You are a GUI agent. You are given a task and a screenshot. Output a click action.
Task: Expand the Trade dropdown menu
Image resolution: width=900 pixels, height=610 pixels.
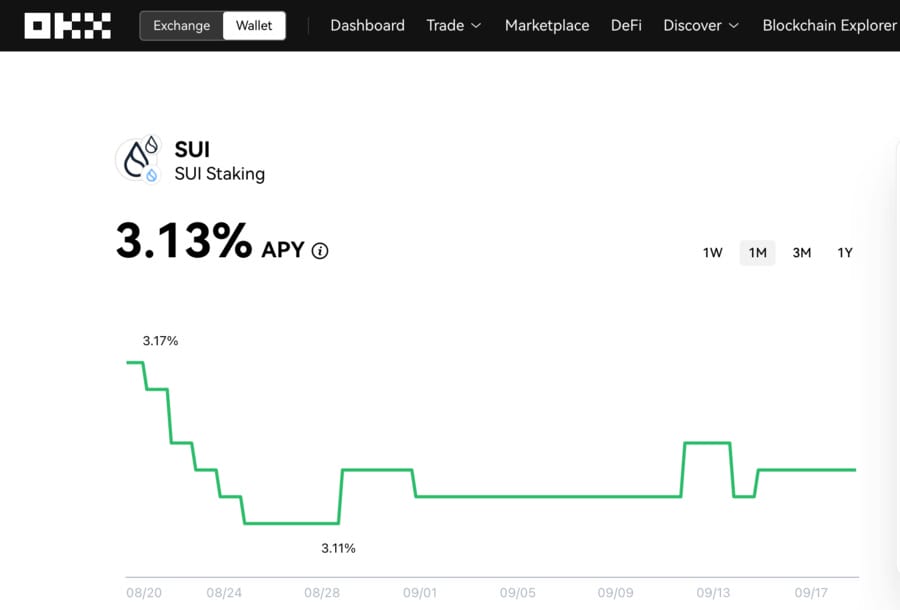[453, 26]
